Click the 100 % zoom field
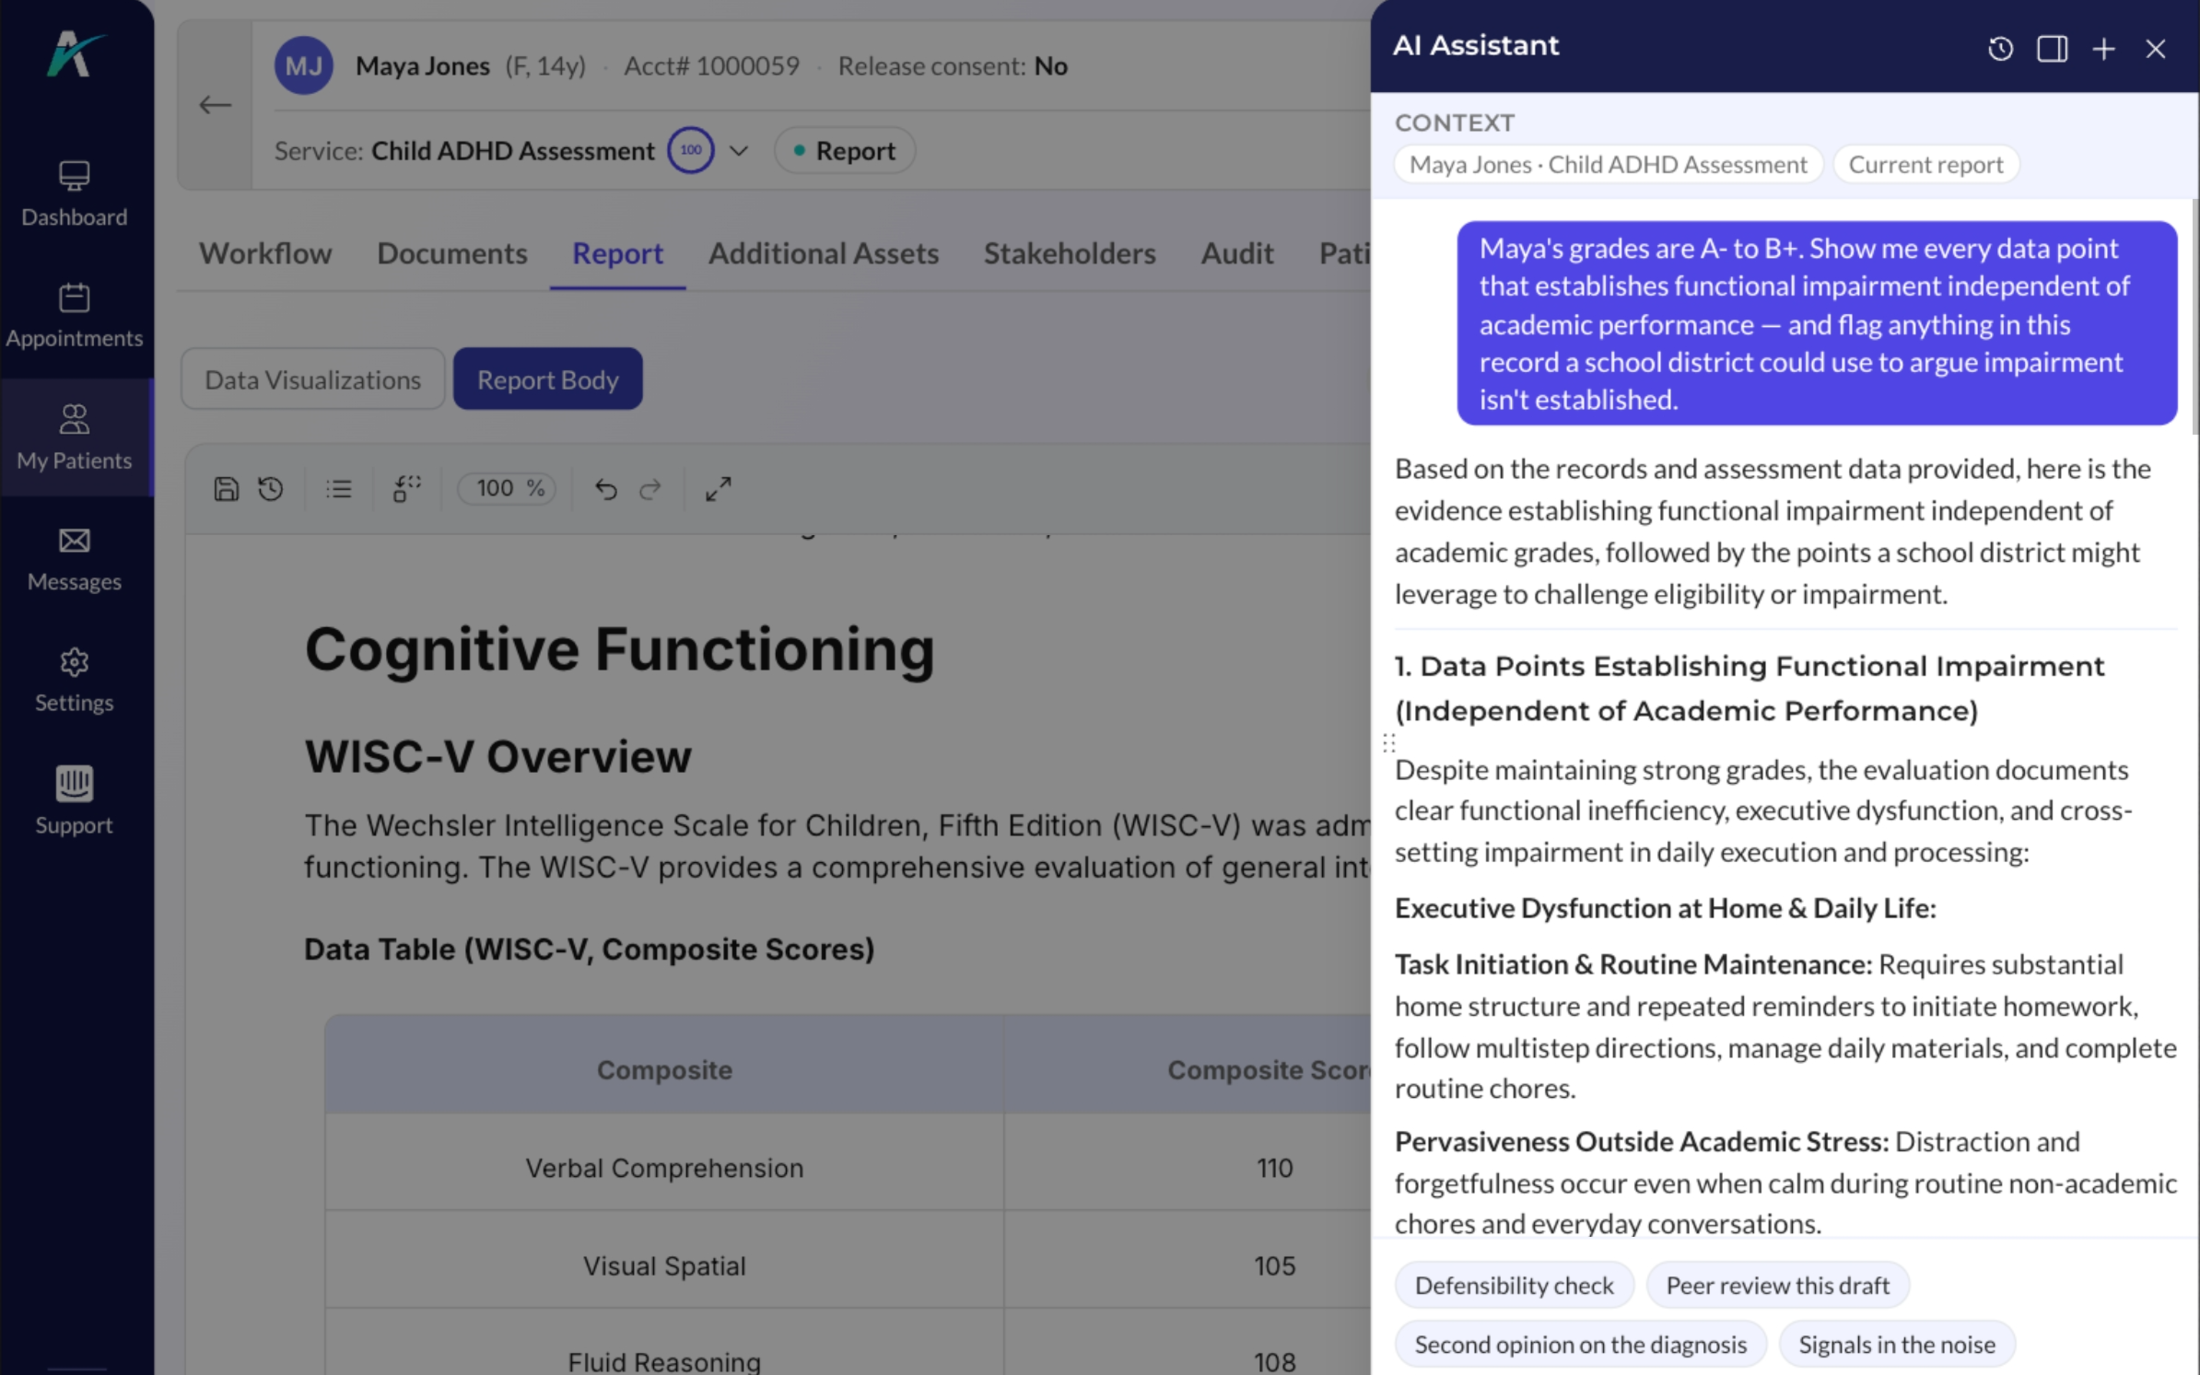This screenshot has height=1375, width=2200. tap(507, 488)
